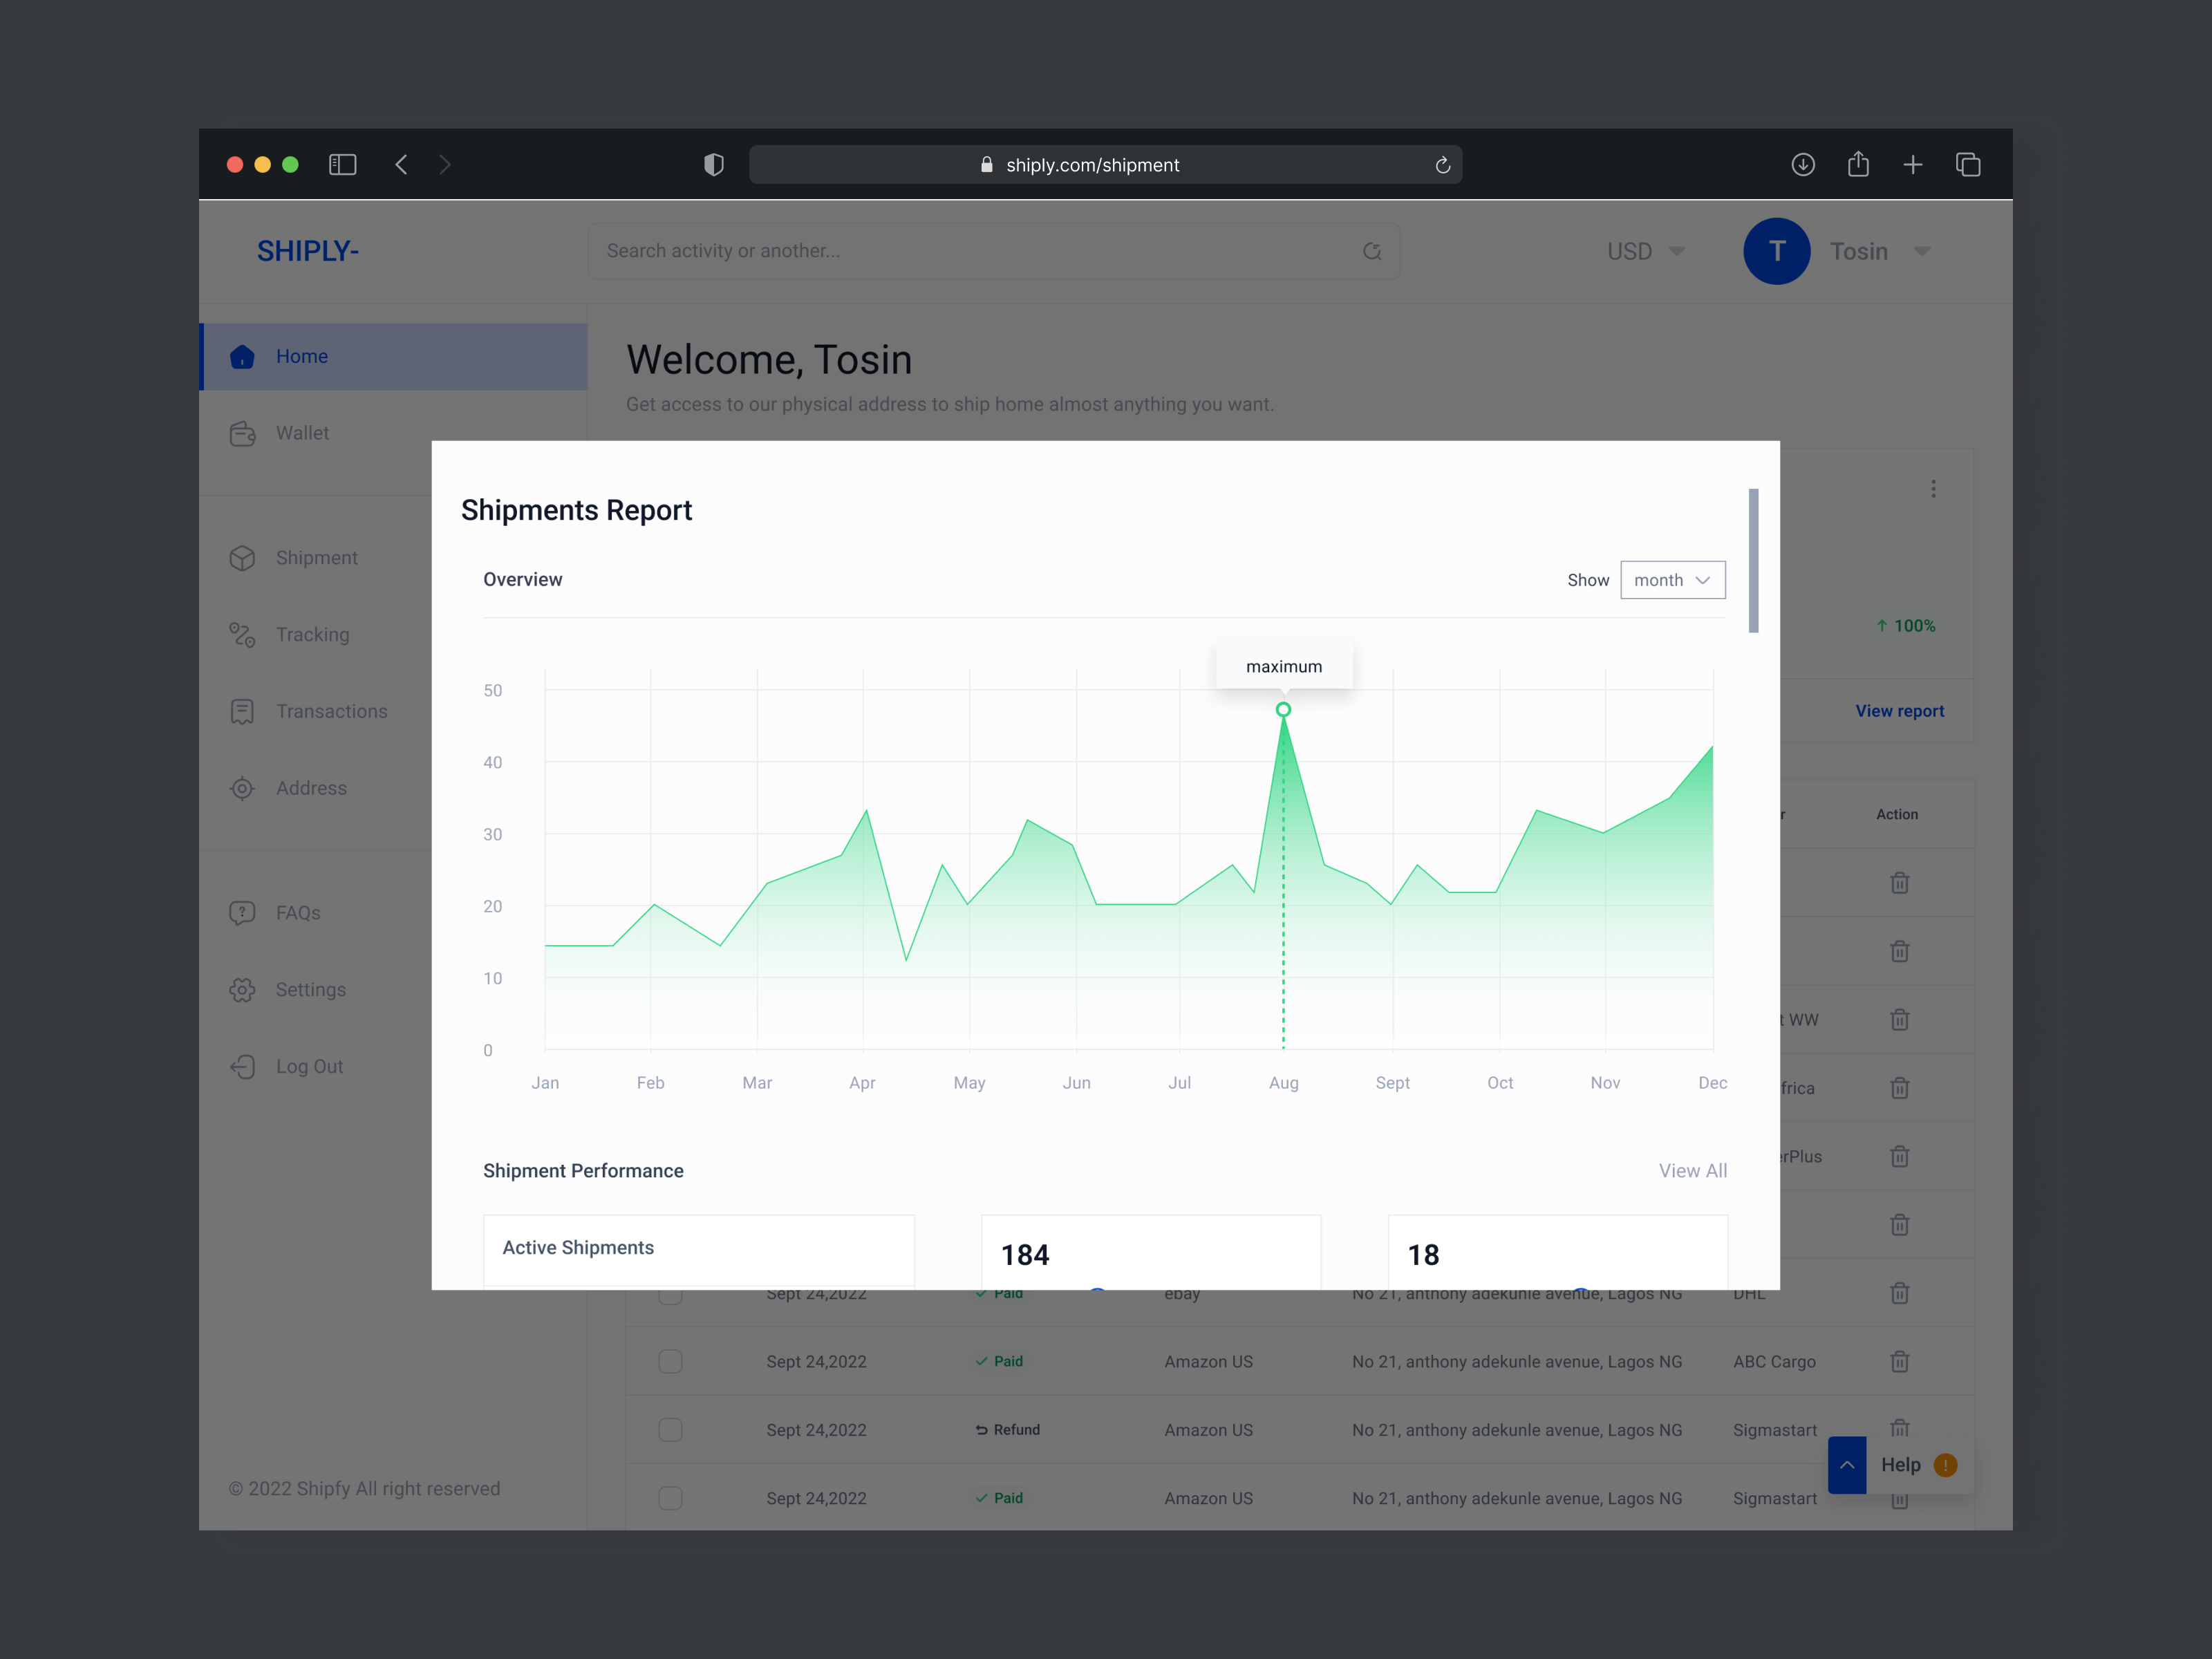
Task: Click the View report link
Action: pos(1899,710)
